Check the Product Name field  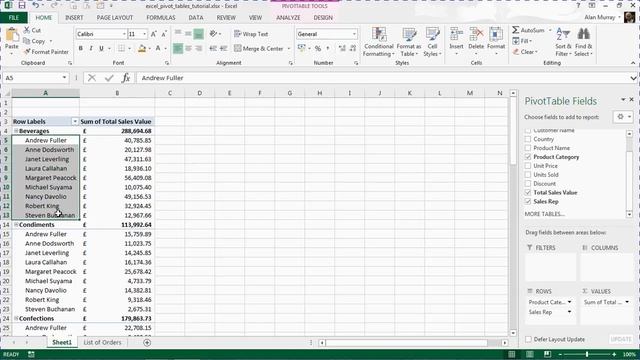coord(528,148)
